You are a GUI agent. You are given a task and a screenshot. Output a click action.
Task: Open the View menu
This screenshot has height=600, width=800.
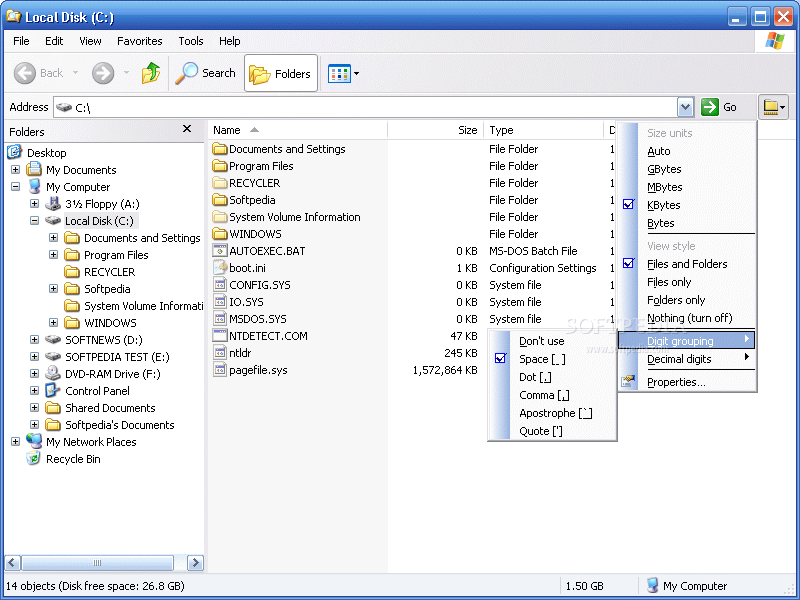tap(90, 41)
